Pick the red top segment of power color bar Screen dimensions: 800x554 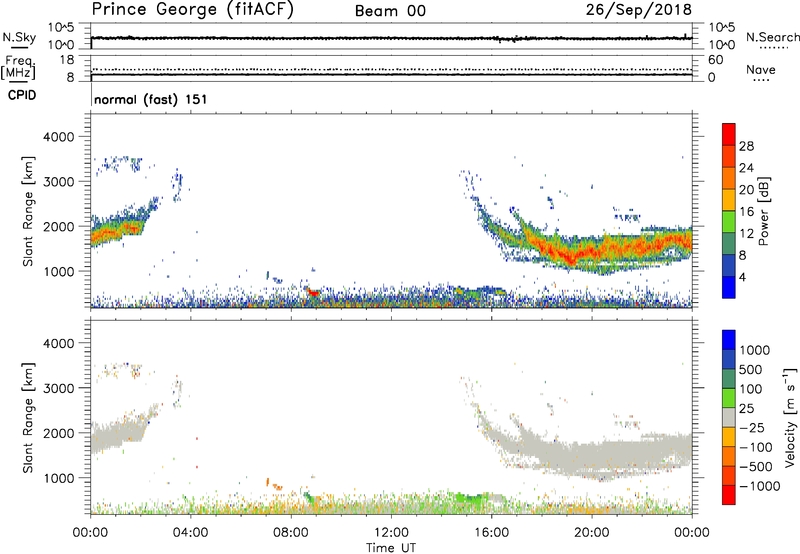click(x=729, y=135)
